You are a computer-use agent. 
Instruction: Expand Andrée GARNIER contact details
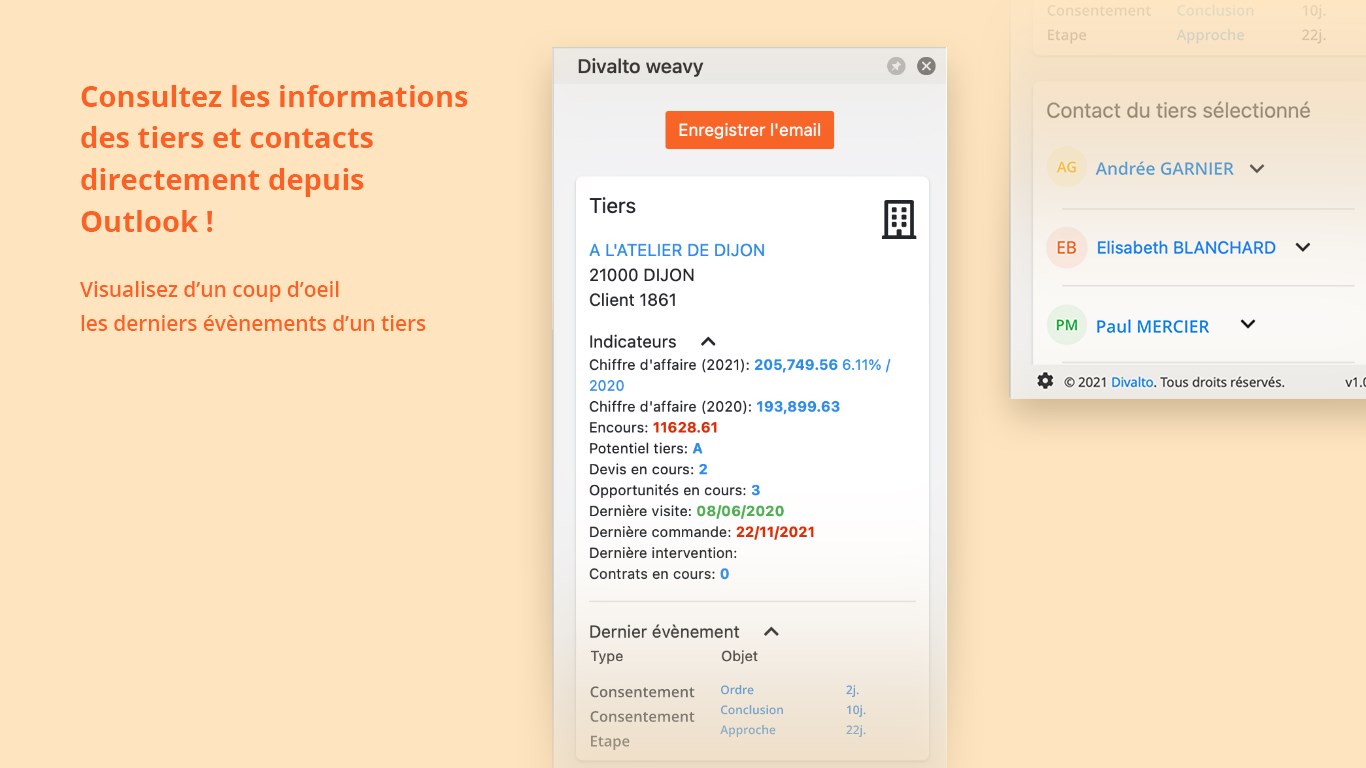click(1257, 169)
